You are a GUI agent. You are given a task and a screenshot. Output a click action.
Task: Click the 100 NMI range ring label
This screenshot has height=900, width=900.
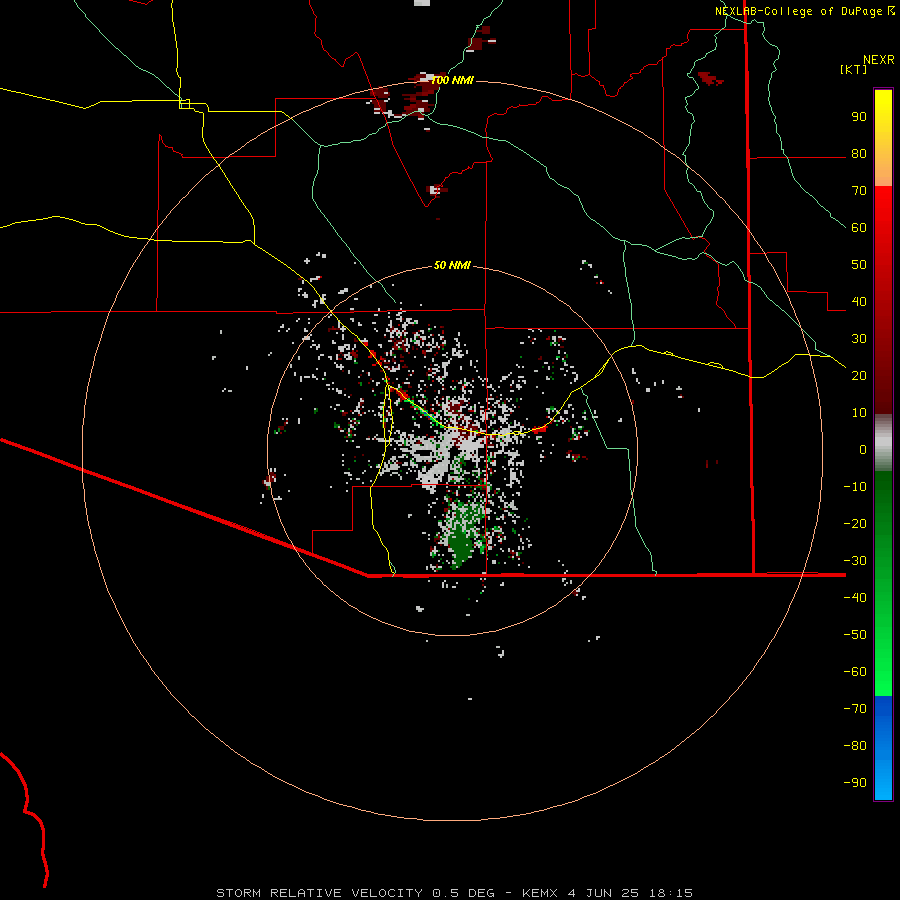click(x=452, y=80)
